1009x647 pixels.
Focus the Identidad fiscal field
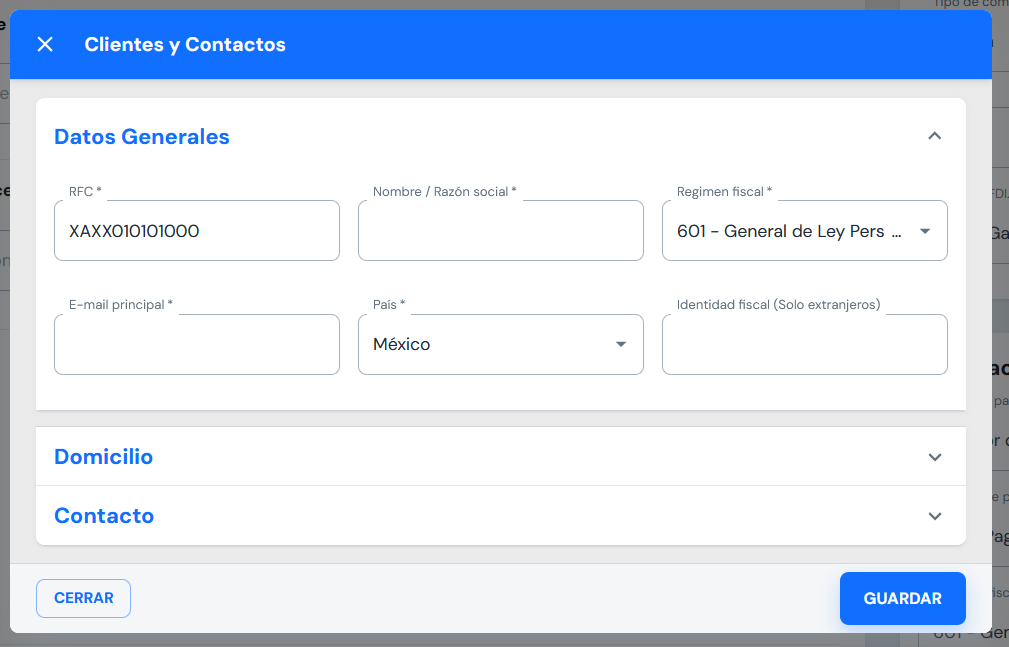804,345
